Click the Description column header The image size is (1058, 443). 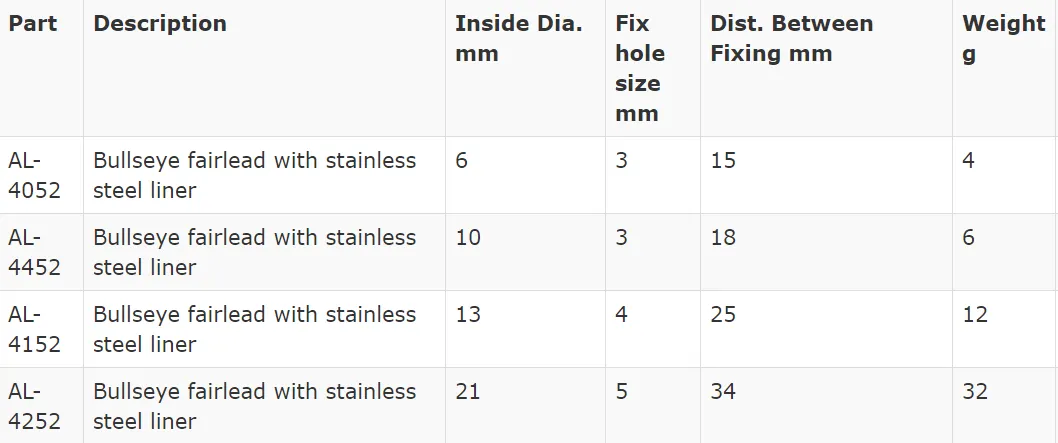(x=160, y=24)
